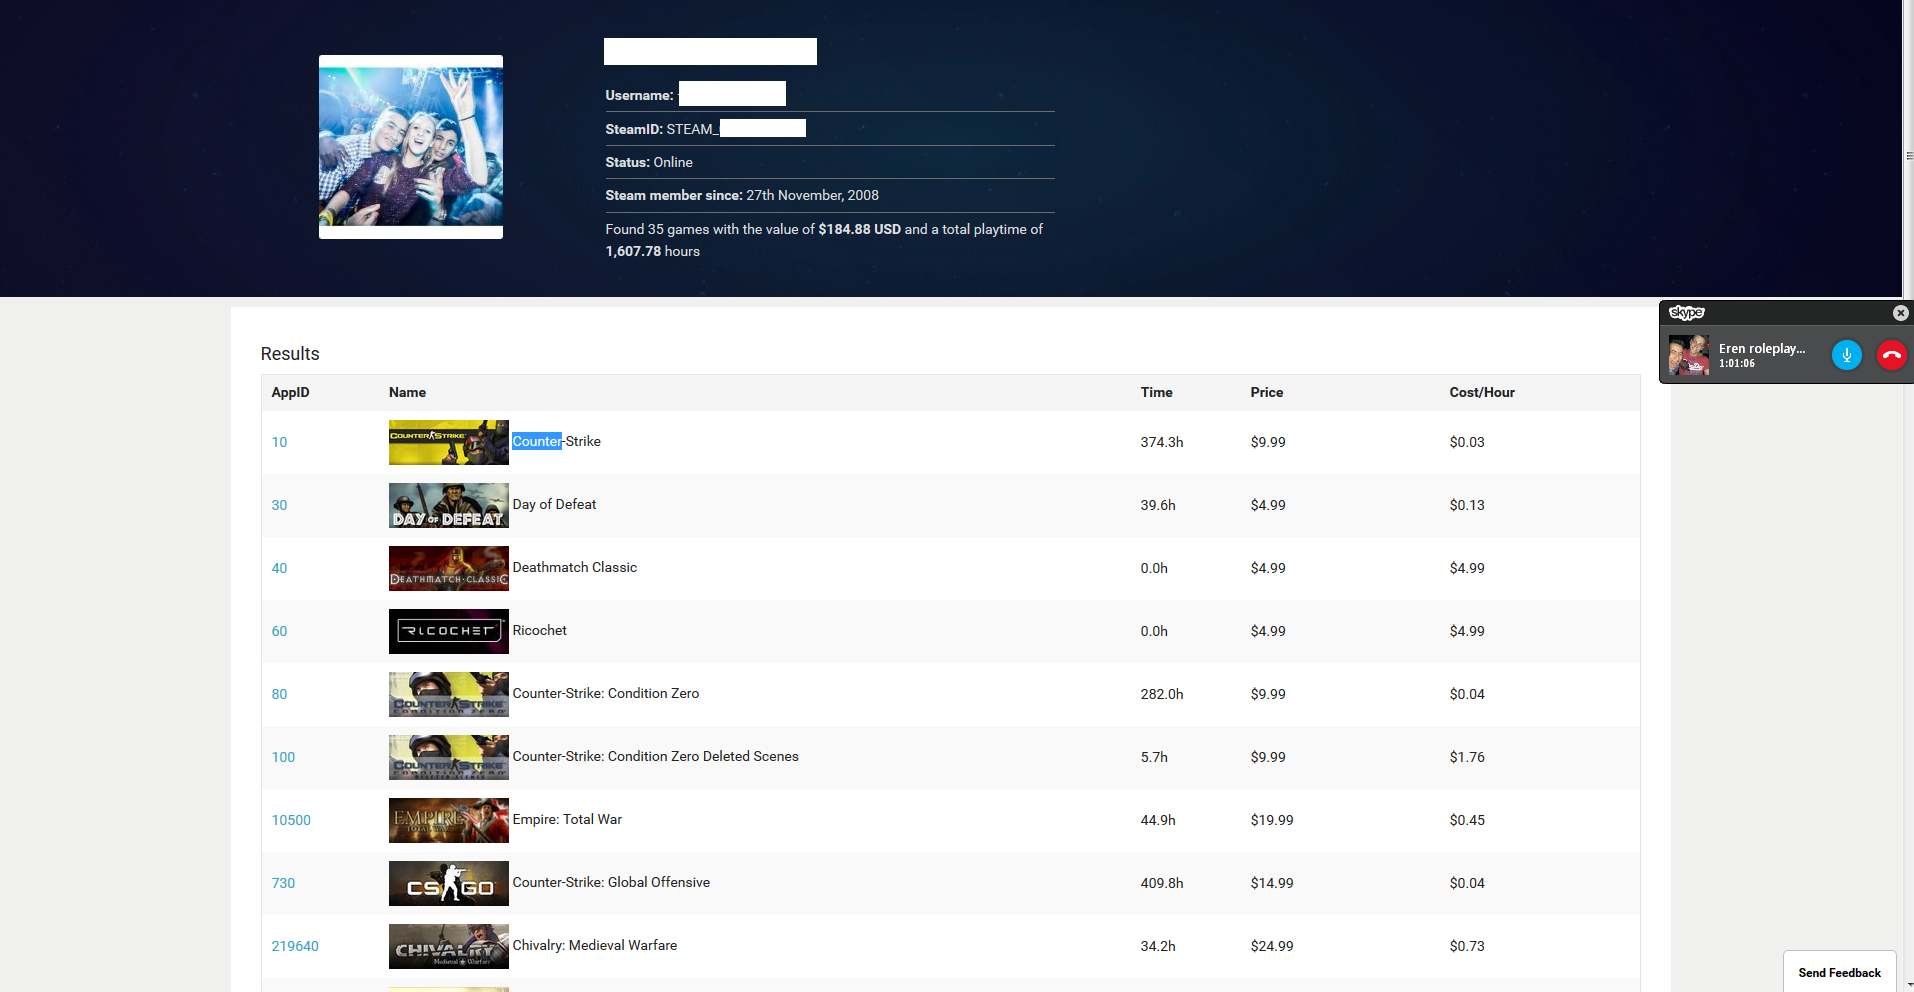Click the 39.6h playtime value
Viewport: 1914px width, 992px height.
pyautogui.click(x=1158, y=505)
